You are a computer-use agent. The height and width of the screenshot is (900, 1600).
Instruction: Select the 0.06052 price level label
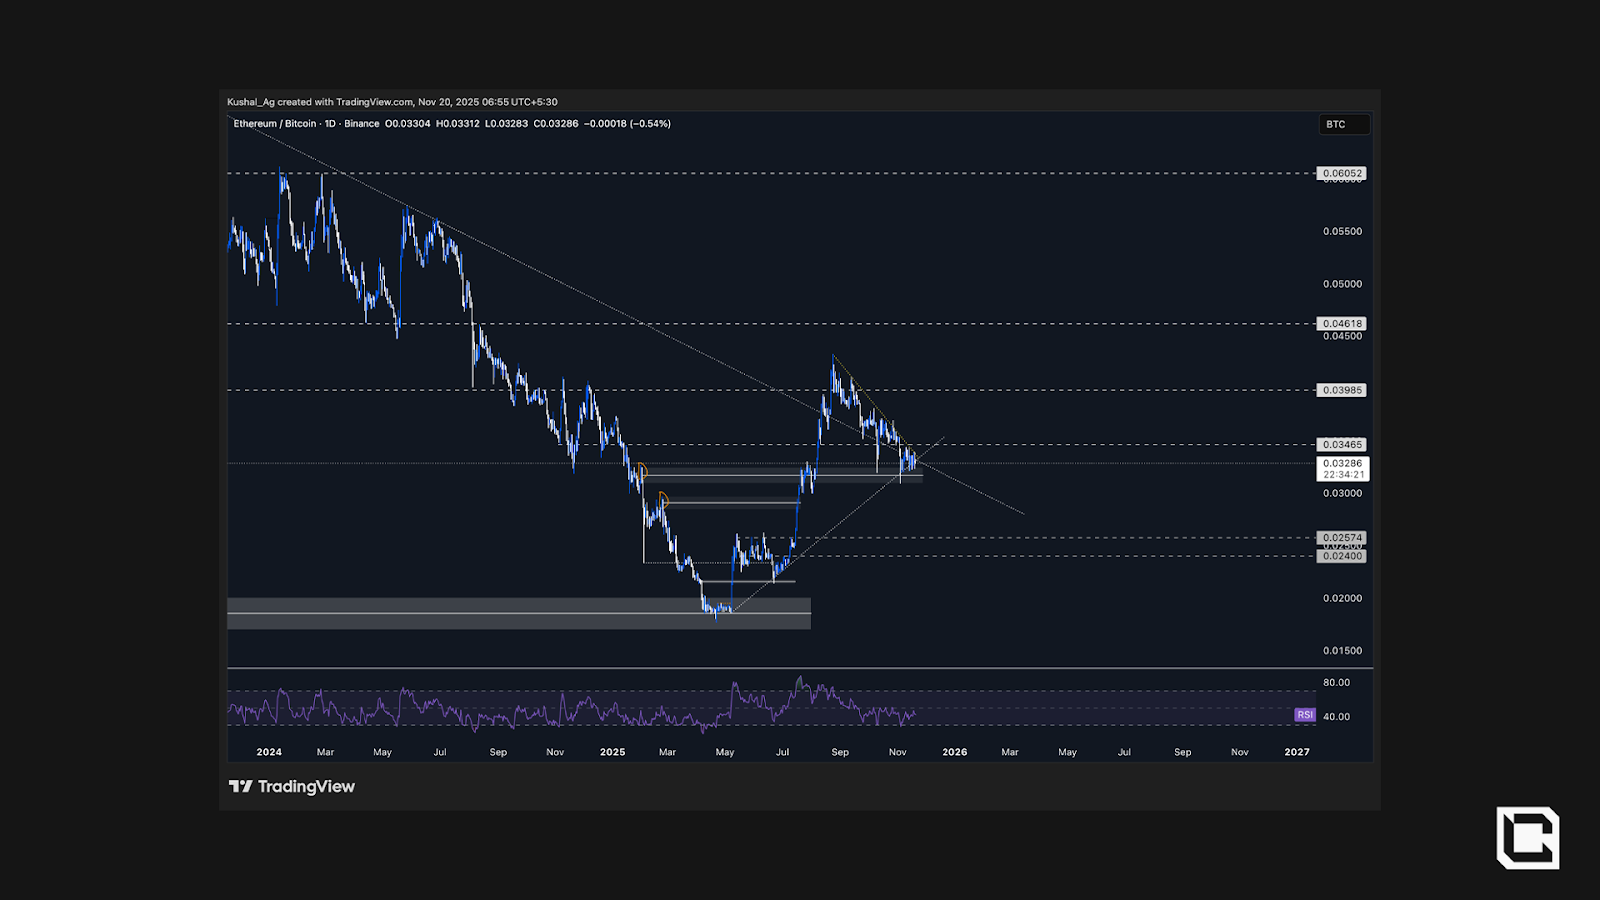1341,173
